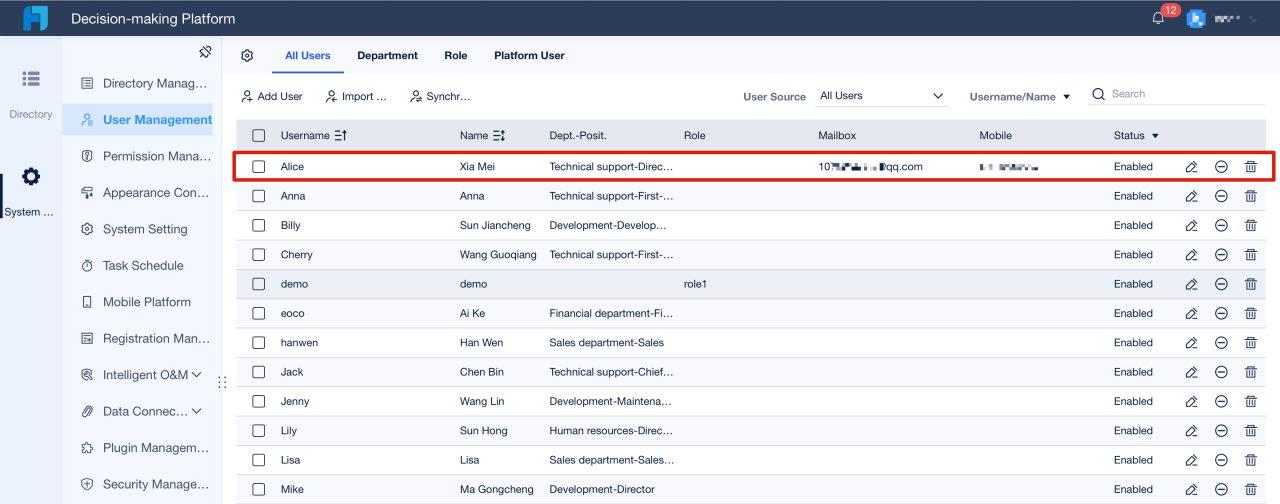Viewport: 1280px width, 504px height.
Task: Check the Jack user checkbox
Action: (259, 372)
